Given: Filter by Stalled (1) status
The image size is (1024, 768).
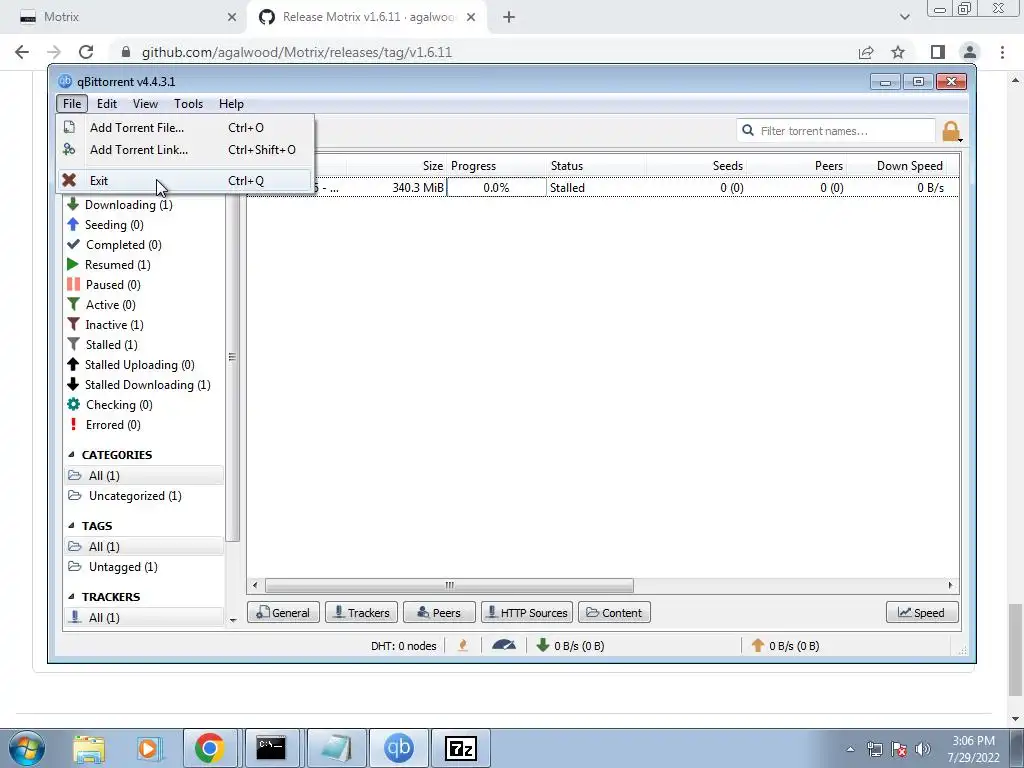Looking at the screenshot, I should click(111, 345).
